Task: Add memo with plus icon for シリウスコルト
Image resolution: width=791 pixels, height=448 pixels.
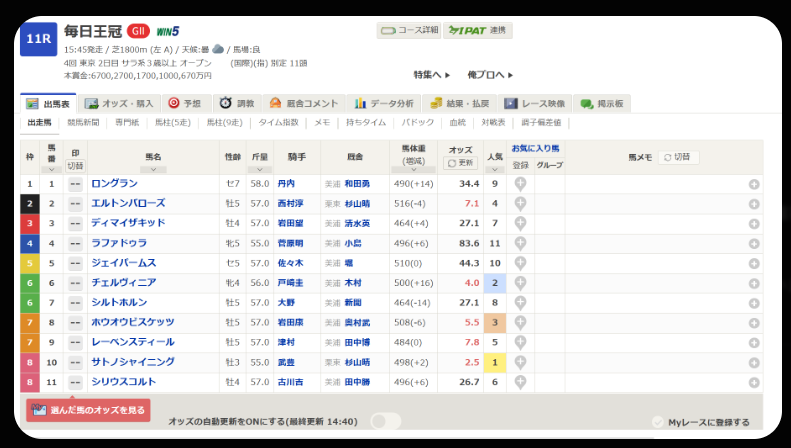Action: 753,382
